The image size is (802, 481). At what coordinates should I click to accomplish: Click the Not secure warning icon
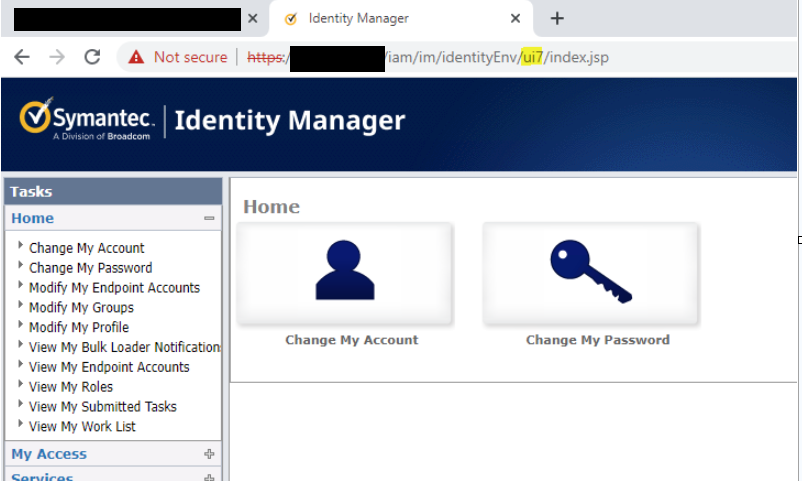136,57
